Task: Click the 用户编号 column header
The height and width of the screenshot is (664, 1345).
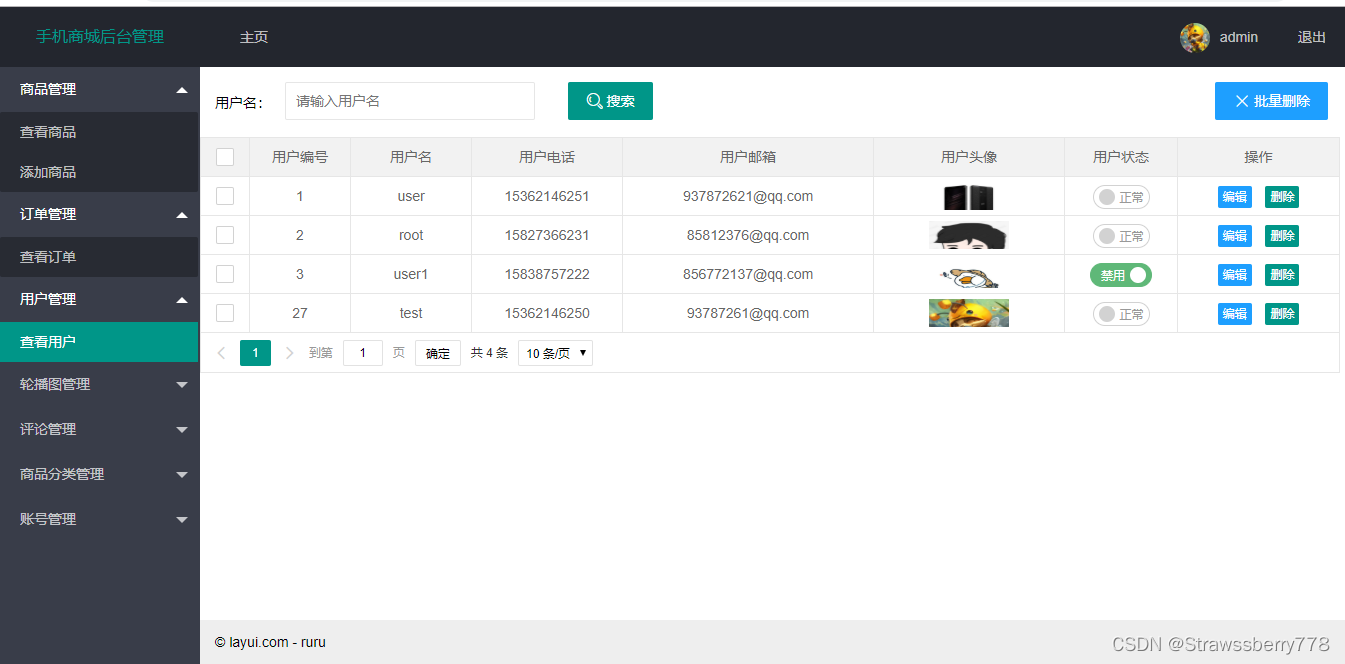Action: tap(300, 157)
